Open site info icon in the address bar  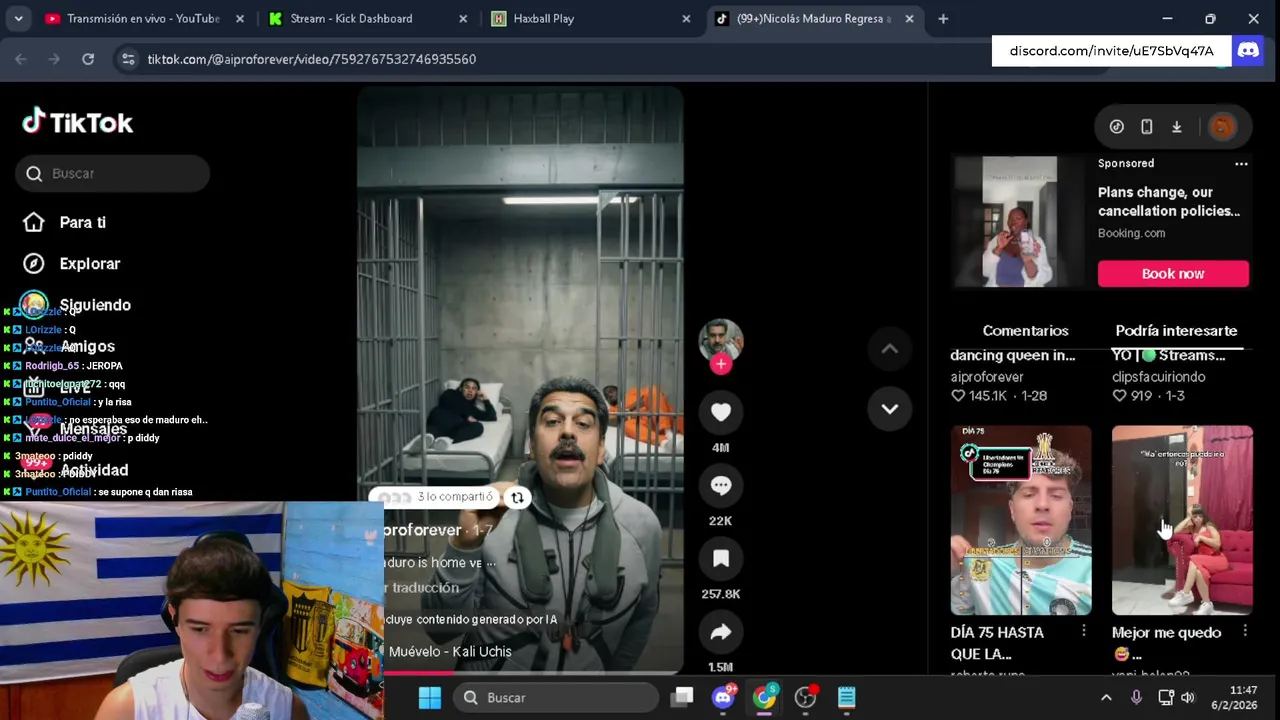(128, 59)
